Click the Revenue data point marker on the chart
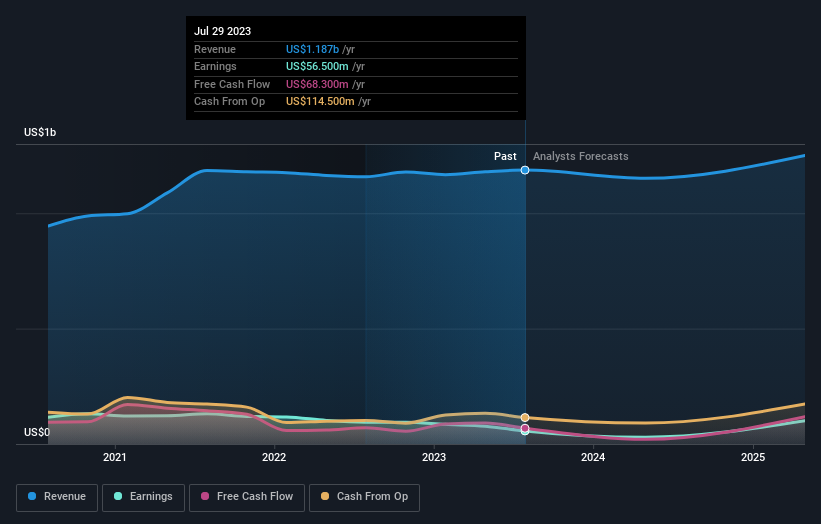Image resolution: width=821 pixels, height=524 pixels. (525, 170)
